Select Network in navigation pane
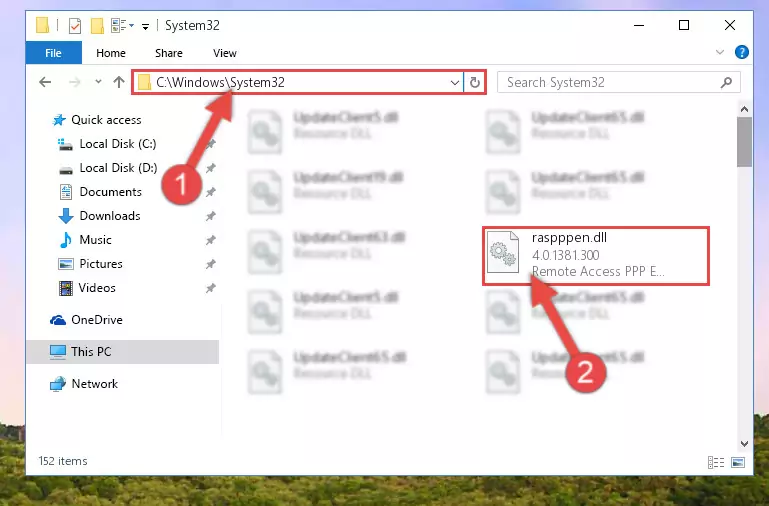The image size is (769, 506). point(95,383)
